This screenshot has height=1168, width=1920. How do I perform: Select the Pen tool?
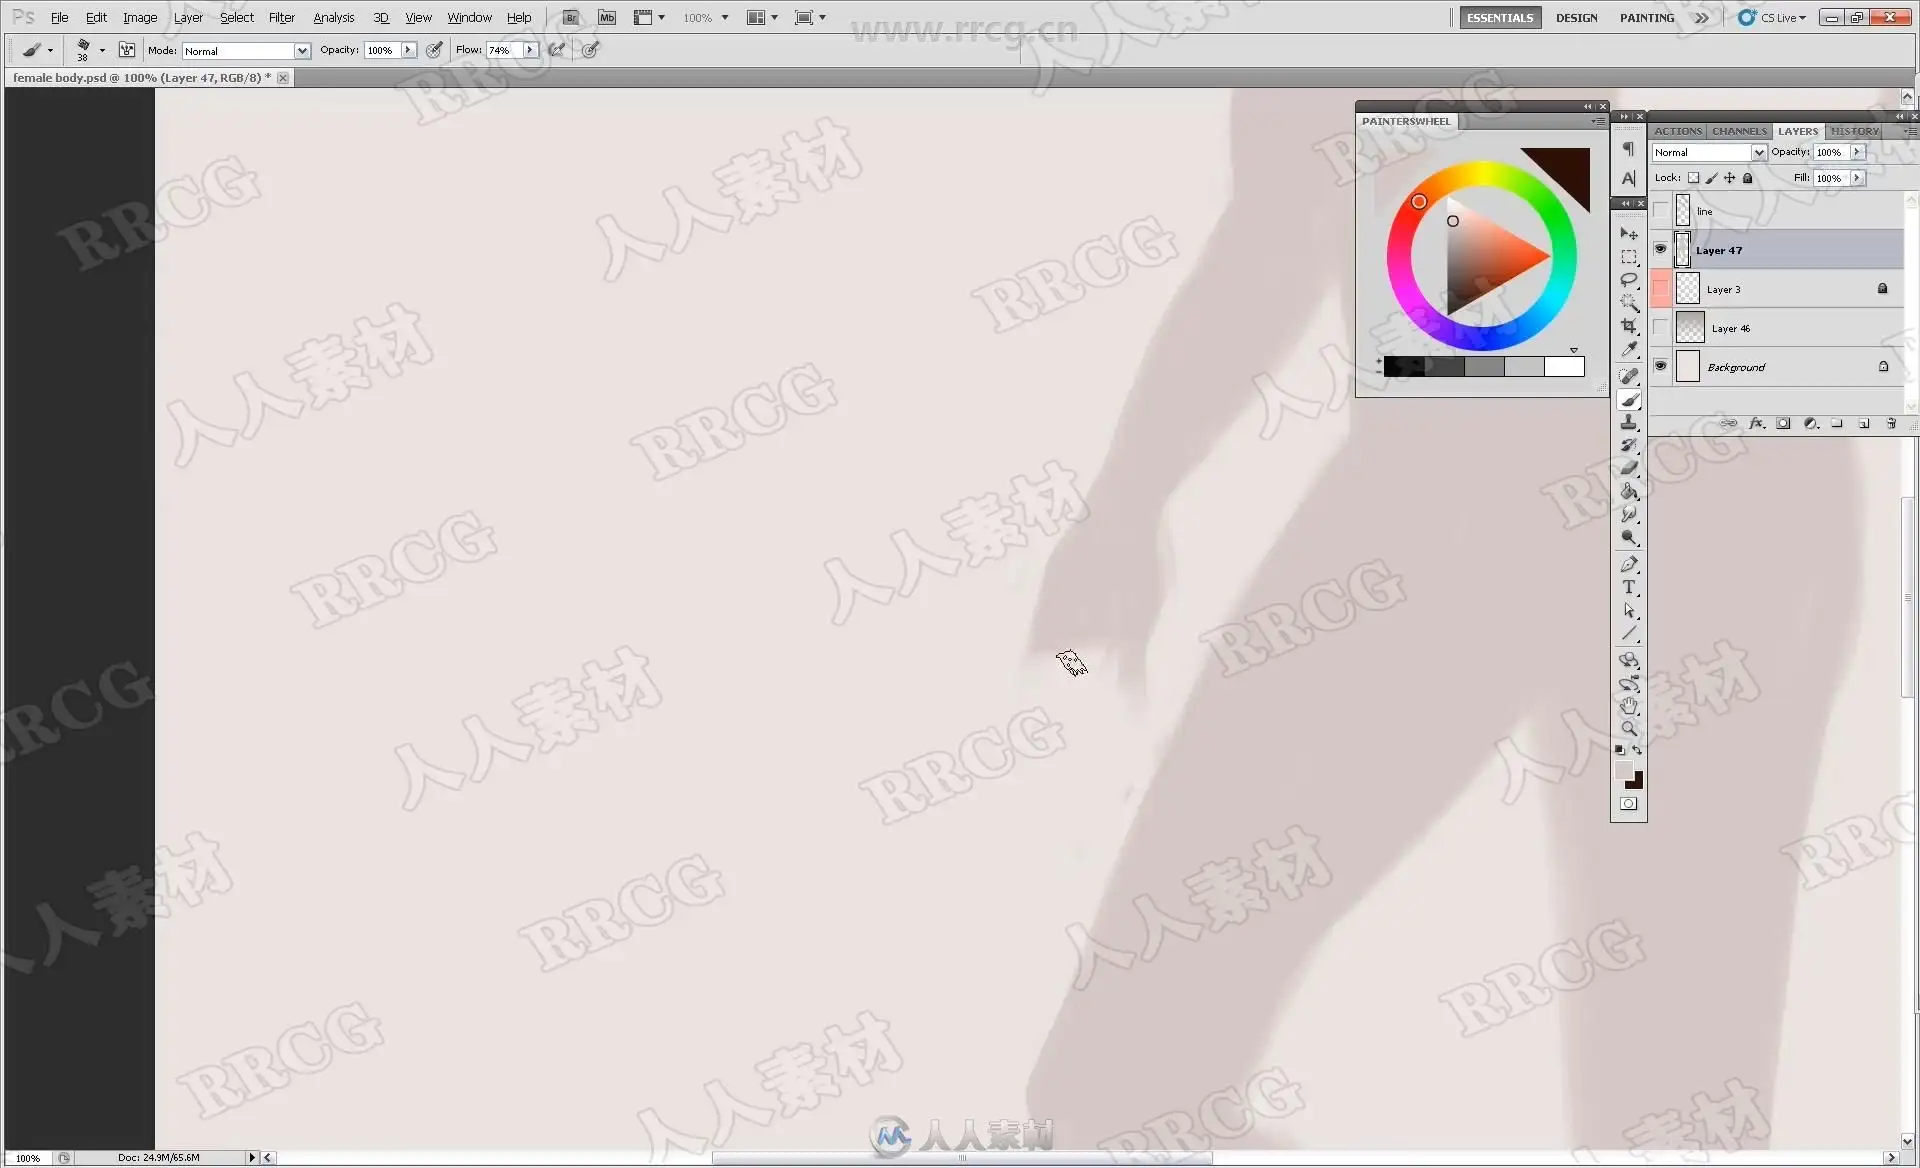[x=1629, y=564]
